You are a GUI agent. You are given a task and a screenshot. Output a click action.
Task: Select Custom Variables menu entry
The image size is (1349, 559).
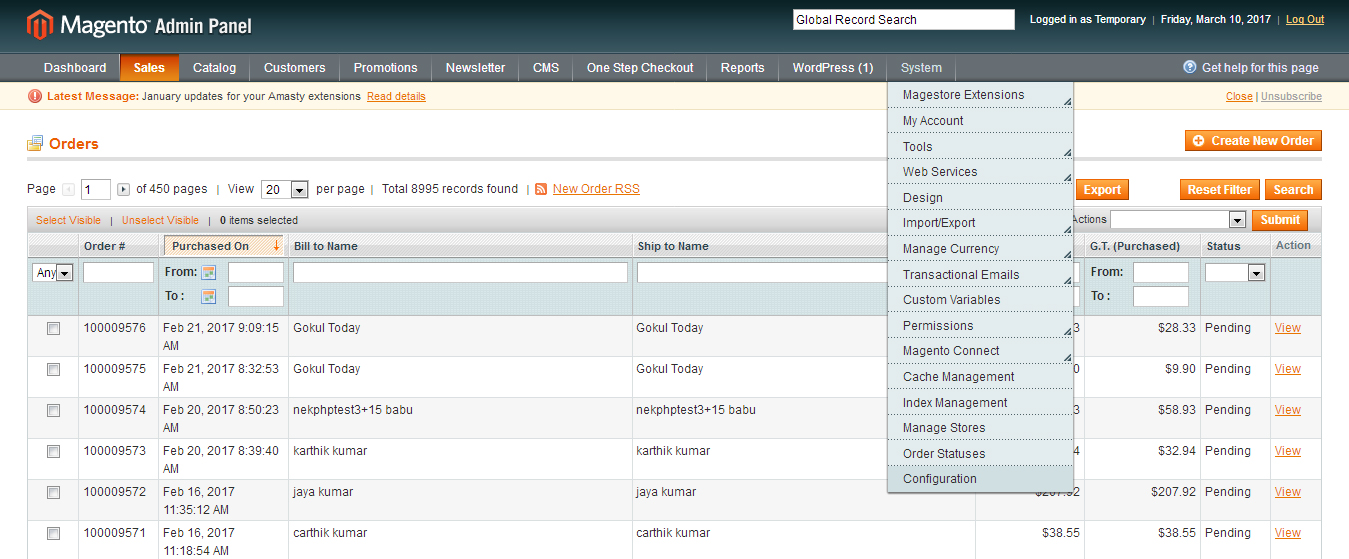click(x=980, y=300)
